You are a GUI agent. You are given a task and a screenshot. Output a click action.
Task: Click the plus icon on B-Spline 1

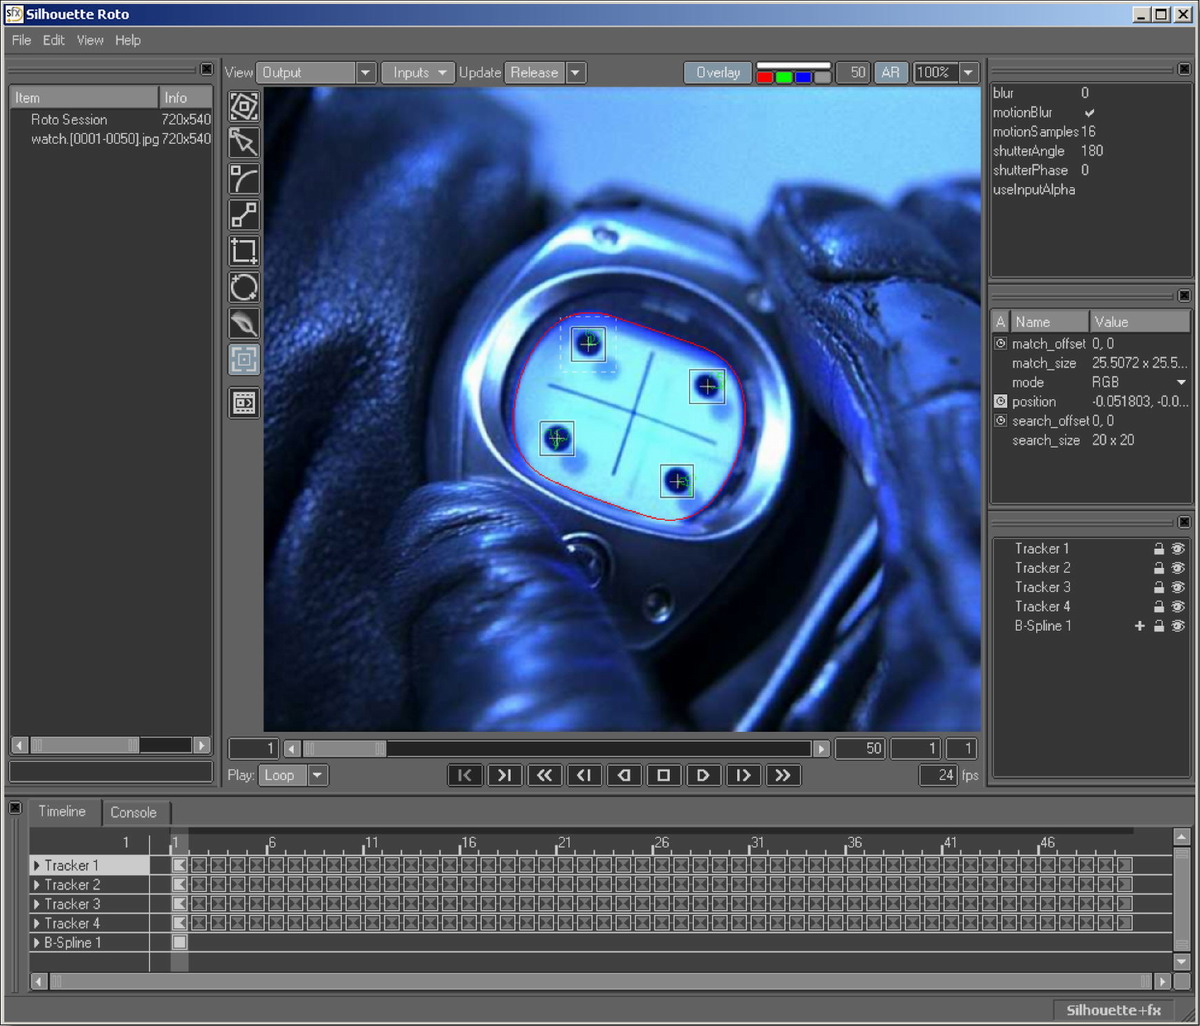coord(1139,626)
